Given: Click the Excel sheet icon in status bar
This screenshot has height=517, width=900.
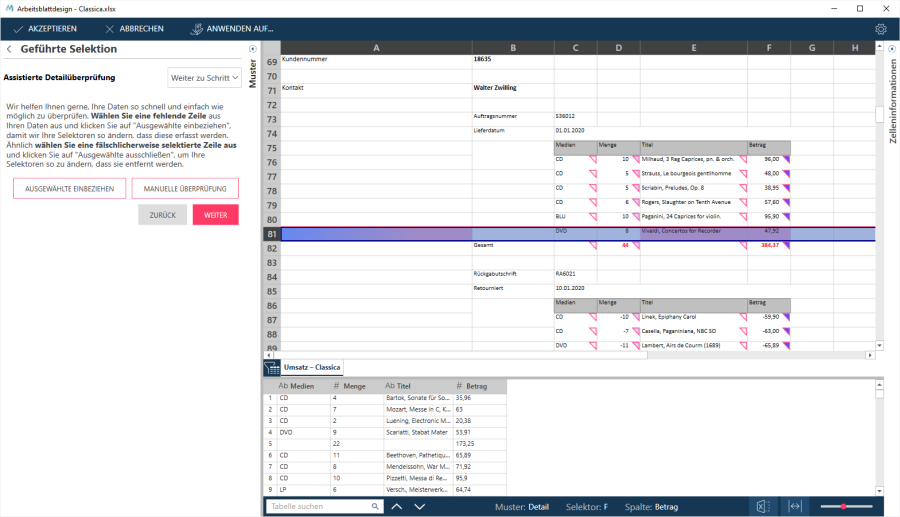Looking at the screenshot, I should pos(763,507).
